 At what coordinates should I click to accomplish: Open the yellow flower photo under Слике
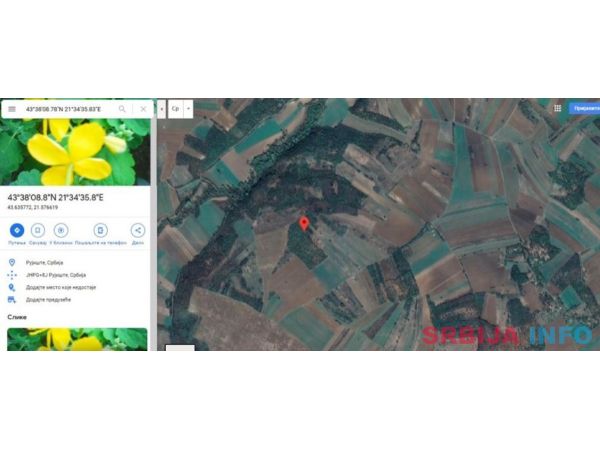(x=77, y=339)
